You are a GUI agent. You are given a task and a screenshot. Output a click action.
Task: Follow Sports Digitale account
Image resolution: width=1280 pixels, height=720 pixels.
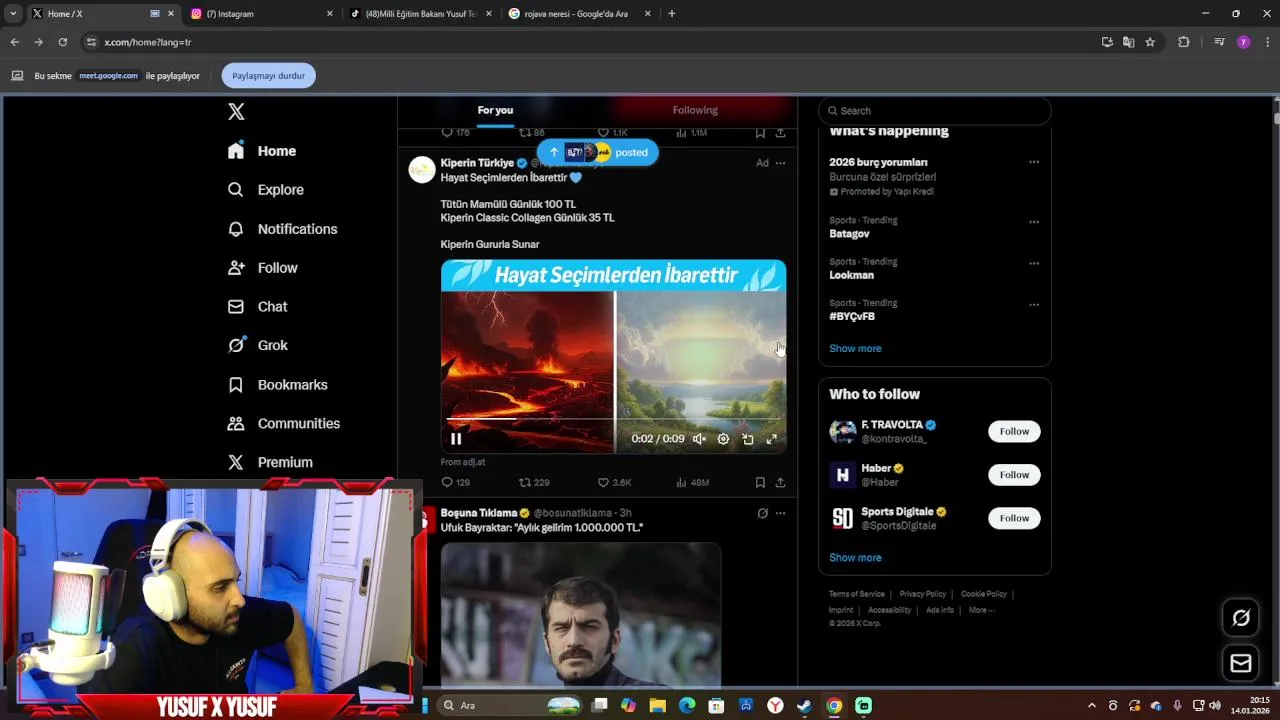pos(1014,518)
